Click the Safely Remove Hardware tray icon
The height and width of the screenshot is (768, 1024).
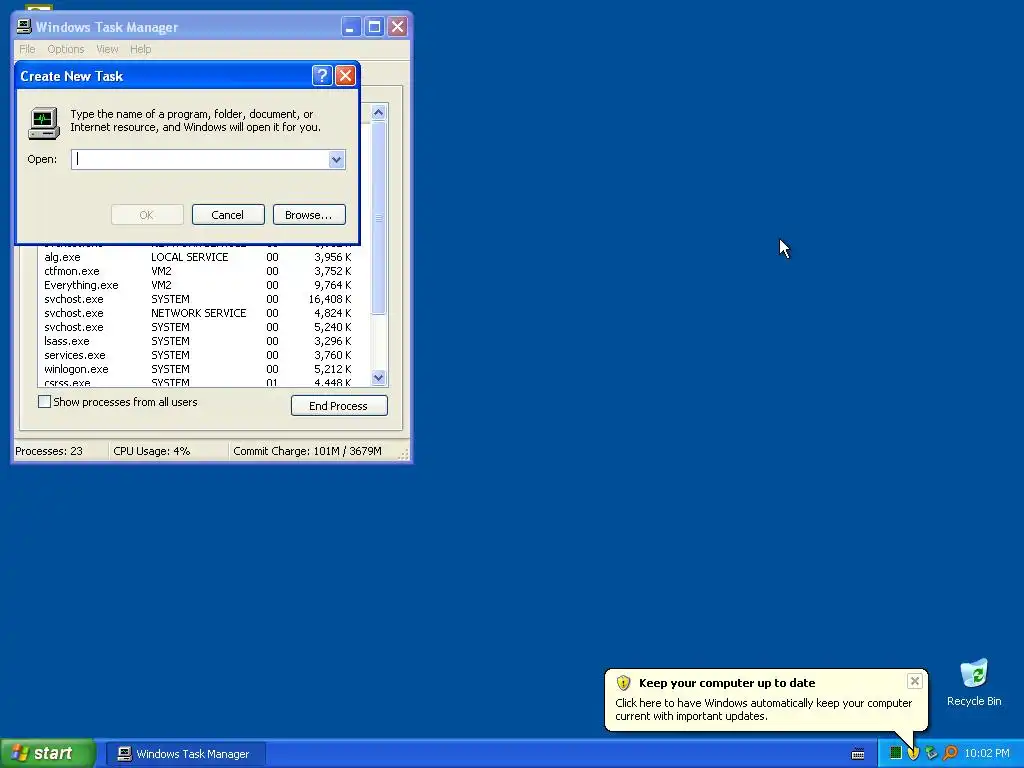point(932,753)
